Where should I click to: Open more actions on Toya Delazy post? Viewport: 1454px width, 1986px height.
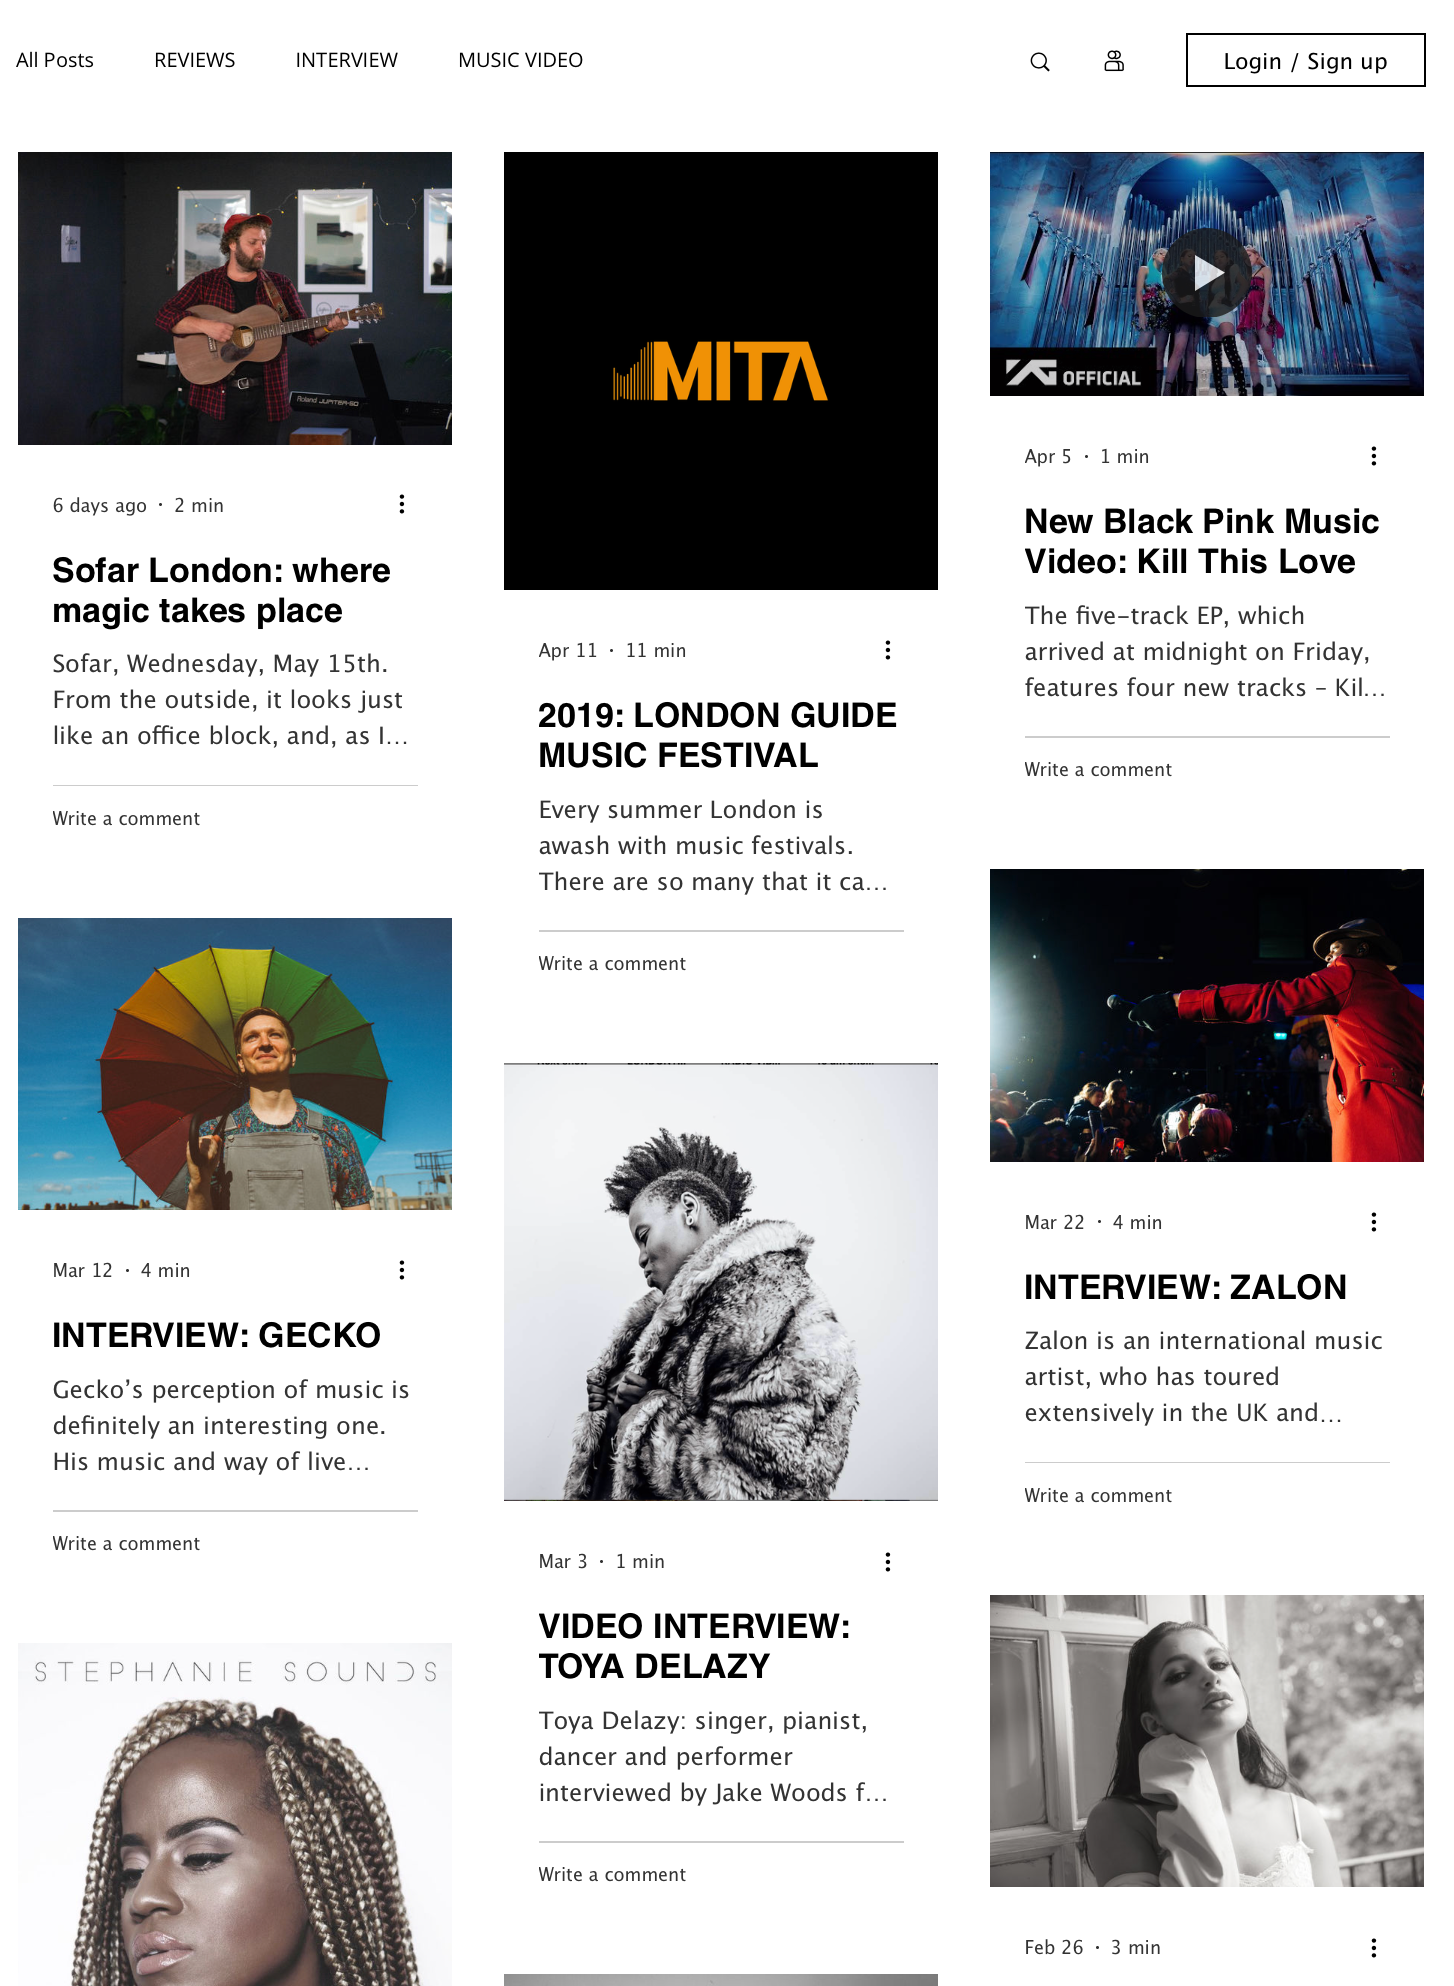coord(888,1562)
